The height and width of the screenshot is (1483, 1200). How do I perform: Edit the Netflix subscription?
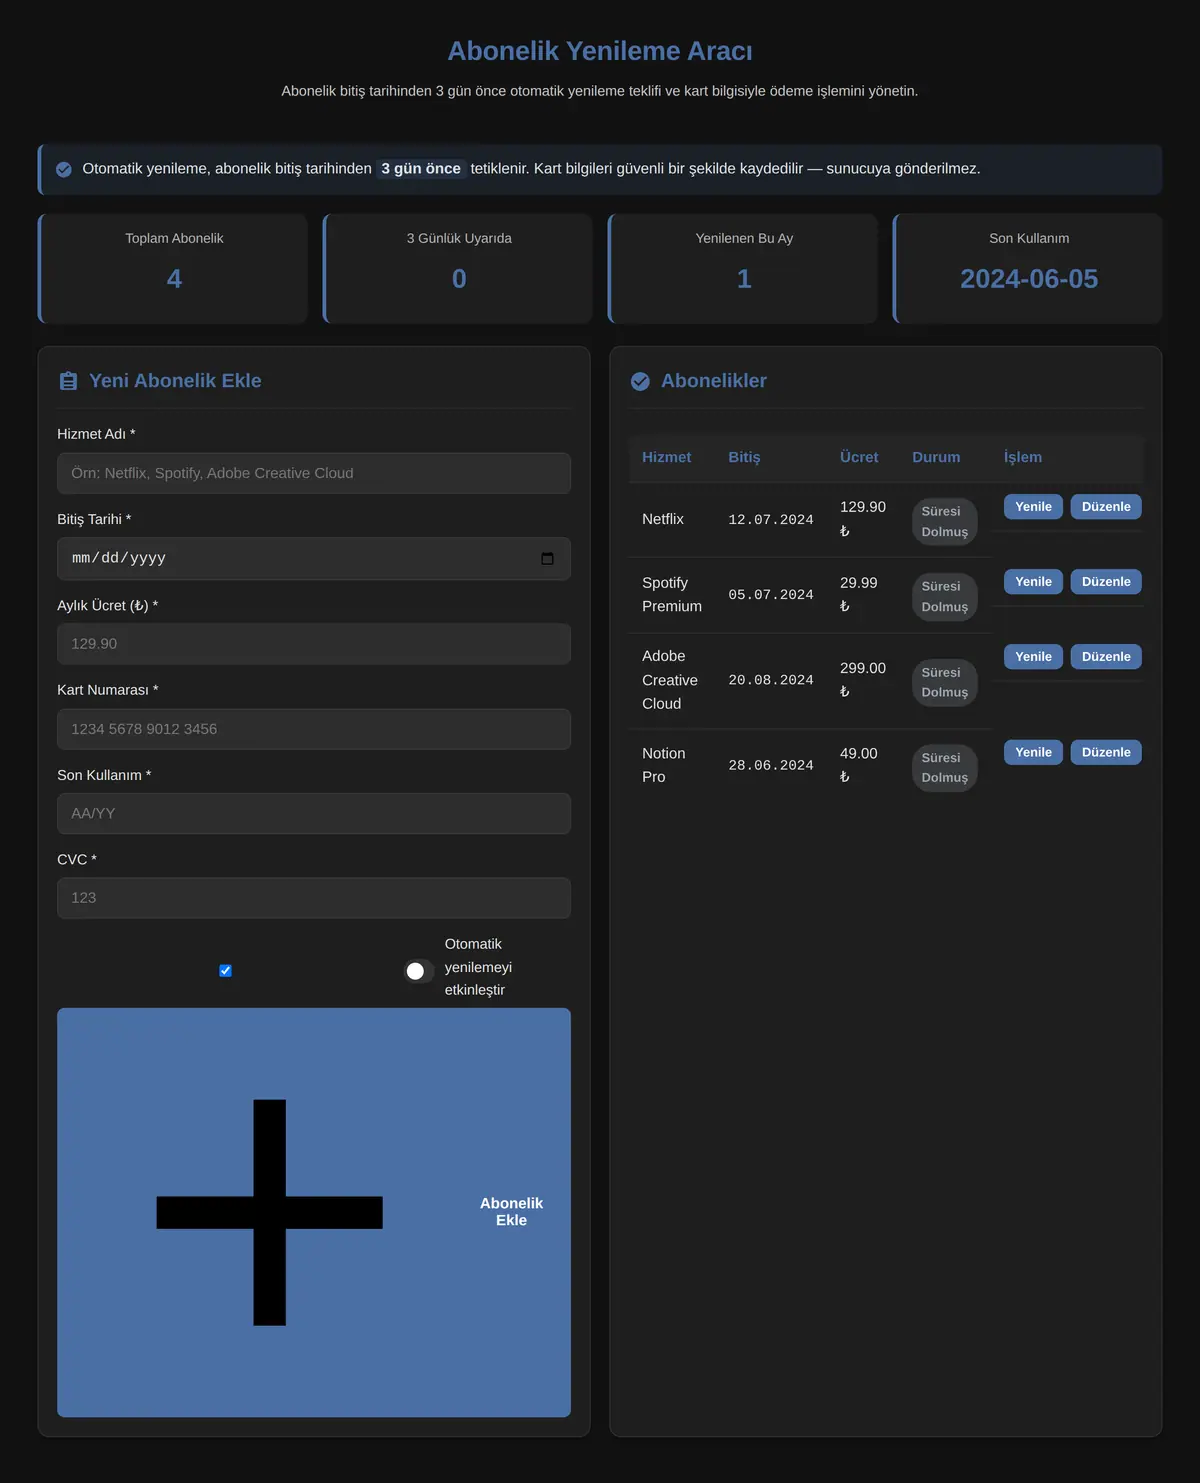tap(1106, 507)
